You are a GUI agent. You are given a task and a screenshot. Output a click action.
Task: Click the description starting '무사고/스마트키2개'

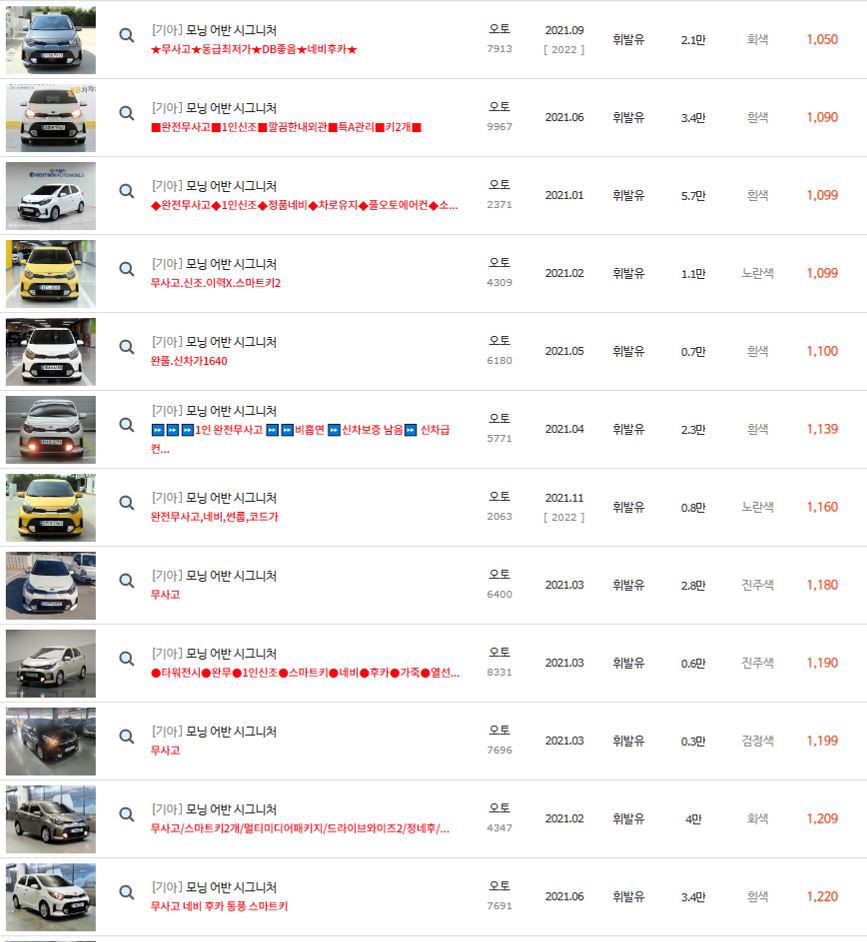300,828
